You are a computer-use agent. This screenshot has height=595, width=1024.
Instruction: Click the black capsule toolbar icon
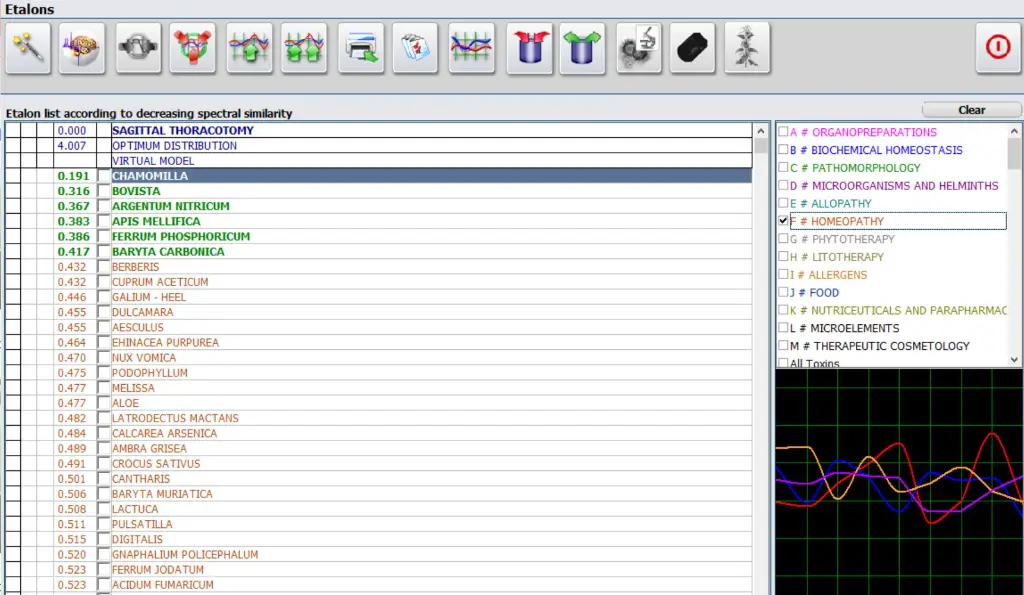click(693, 48)
